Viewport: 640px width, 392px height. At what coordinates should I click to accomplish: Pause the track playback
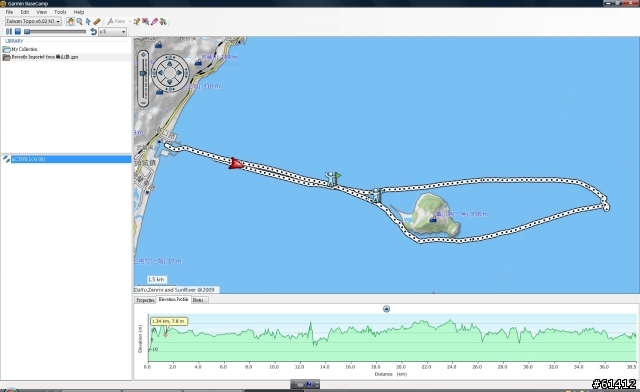[9, 31]
